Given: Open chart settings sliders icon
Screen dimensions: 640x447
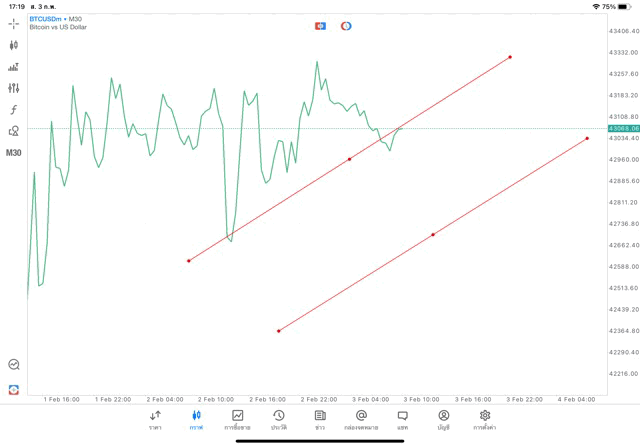Looking at the screenshot, I should 14,88.
